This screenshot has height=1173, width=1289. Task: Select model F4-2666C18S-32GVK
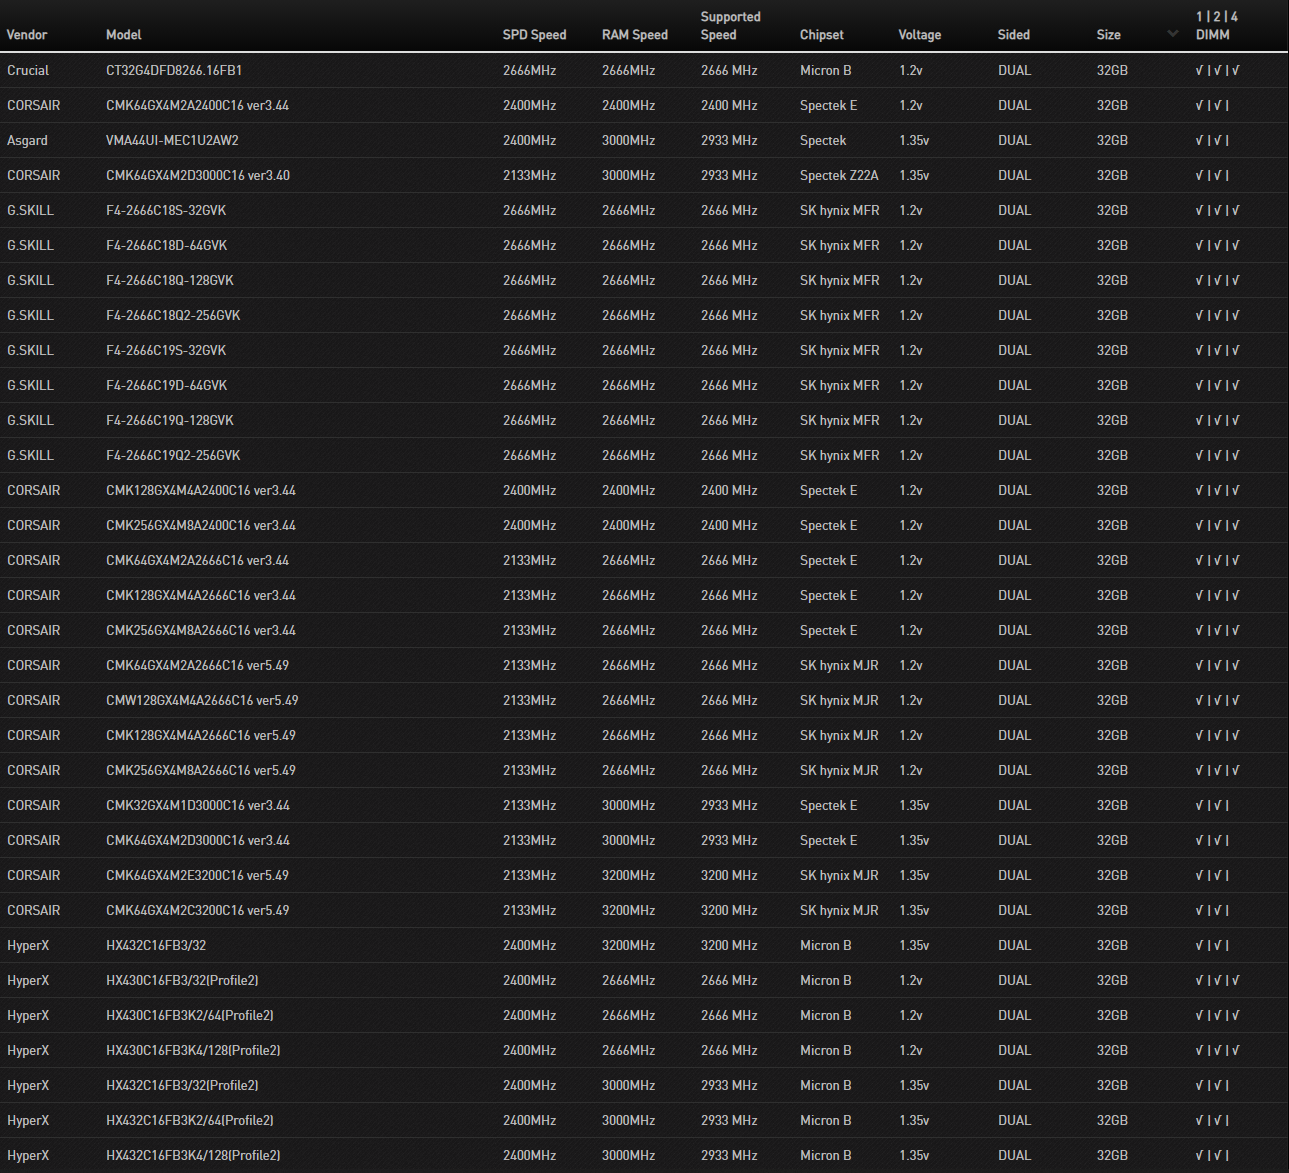pos(166,211)
